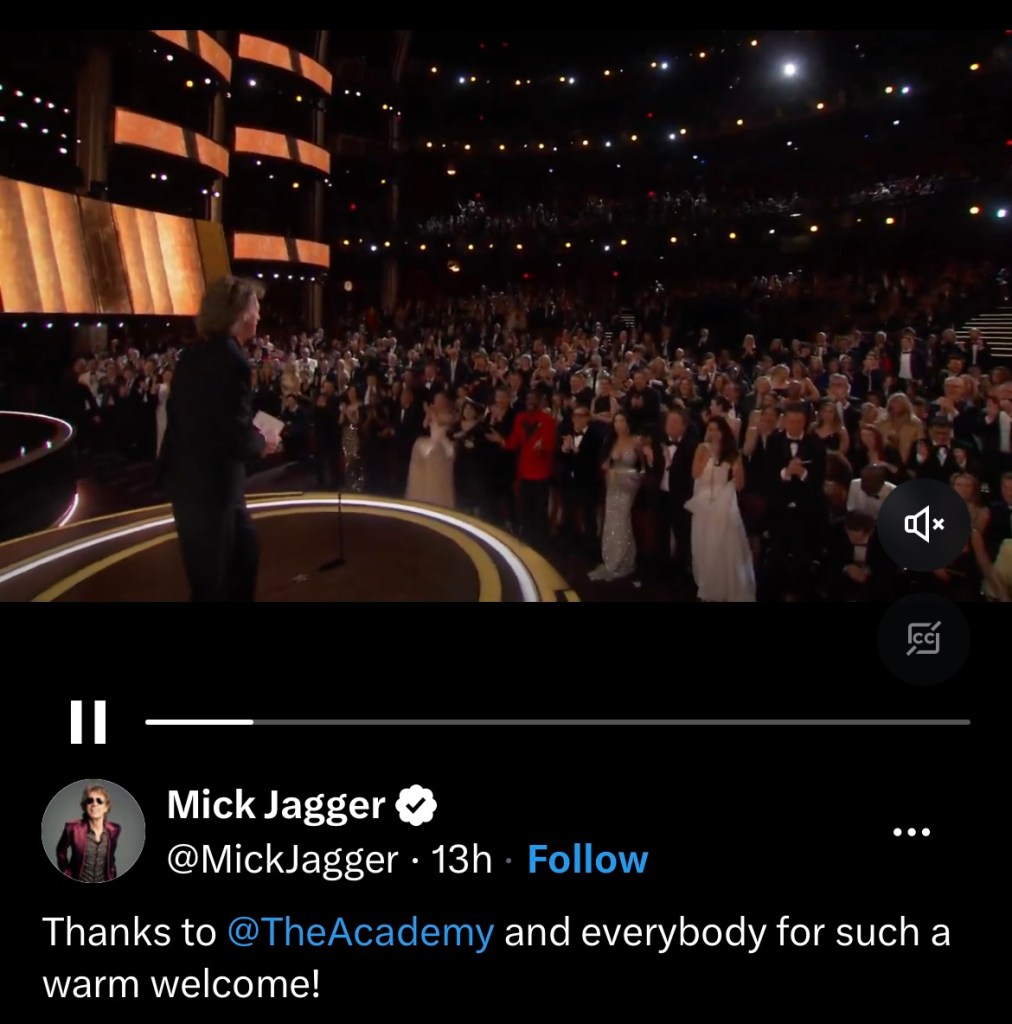Screen dimensions: 1012x1024
Task: Toggle closed captions on the video
Action: pyautogui.click(x=923, y=638)
